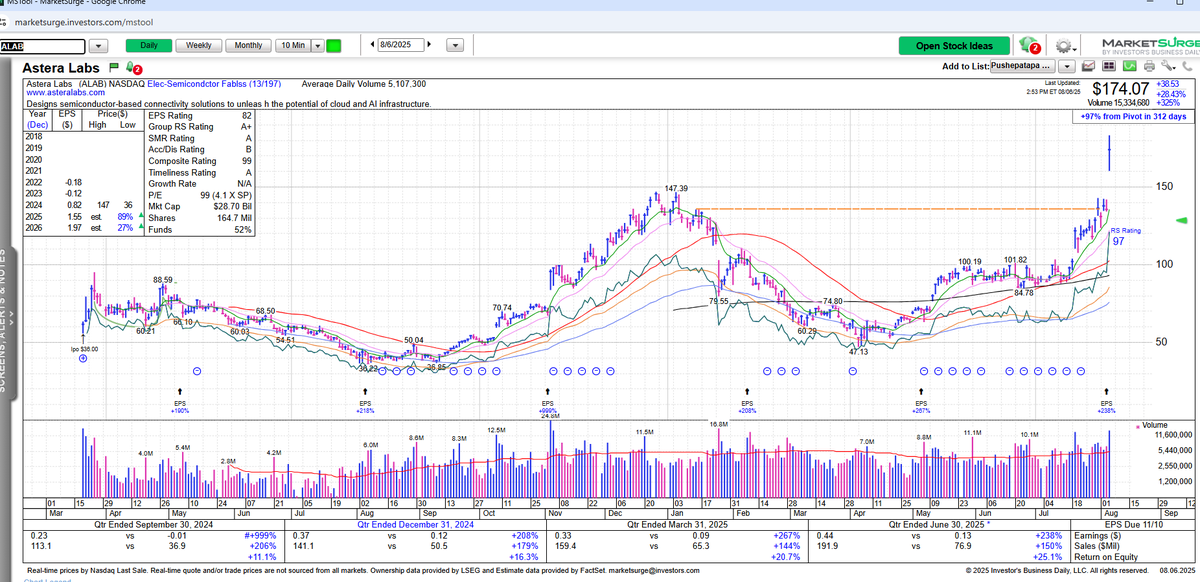Click the EPS +999% marker
The height and width of the screenshot is (582, 1200).
548,403
